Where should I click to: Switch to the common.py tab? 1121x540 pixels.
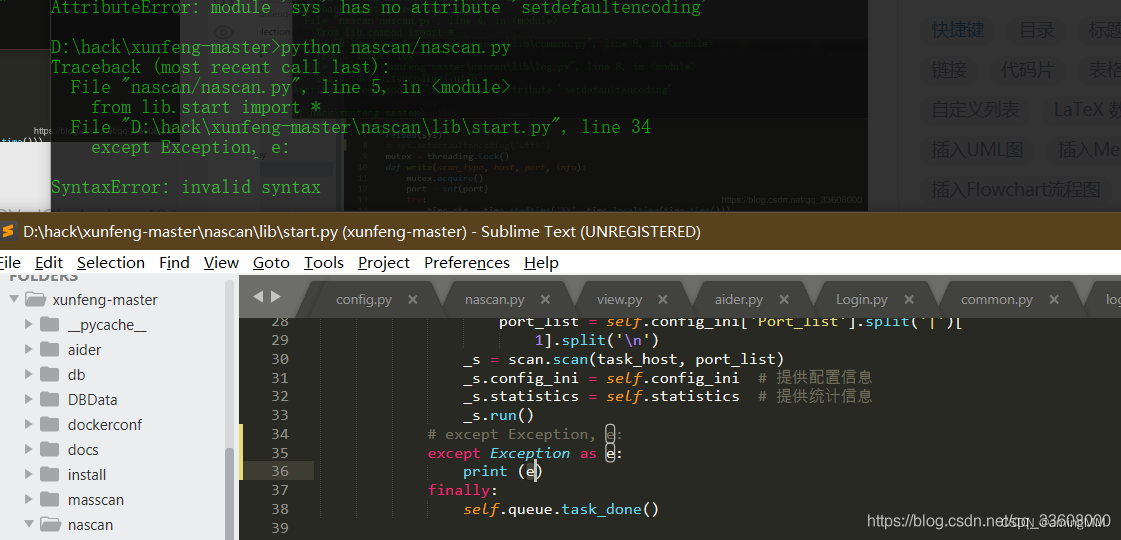point(997,300)
